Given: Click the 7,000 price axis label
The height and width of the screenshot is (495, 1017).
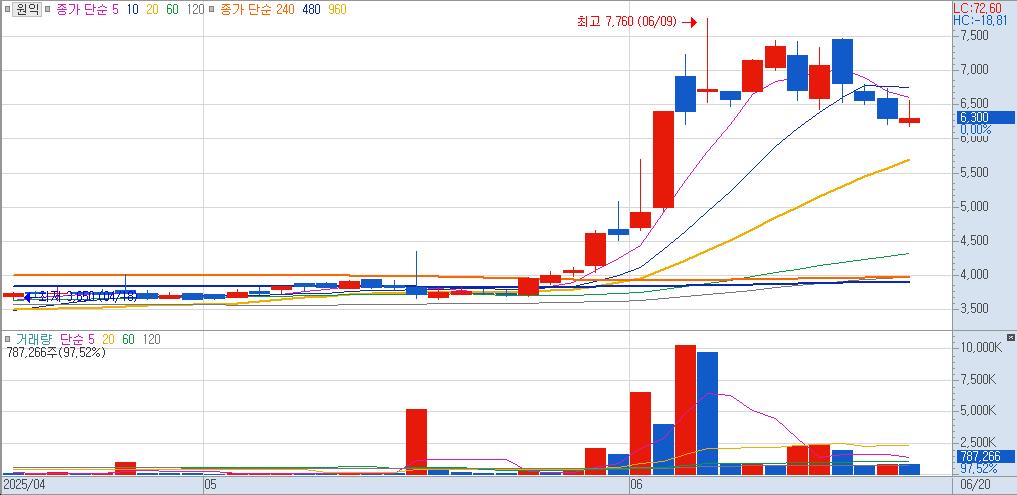Looking at the screenshot, I should [975, 69].
